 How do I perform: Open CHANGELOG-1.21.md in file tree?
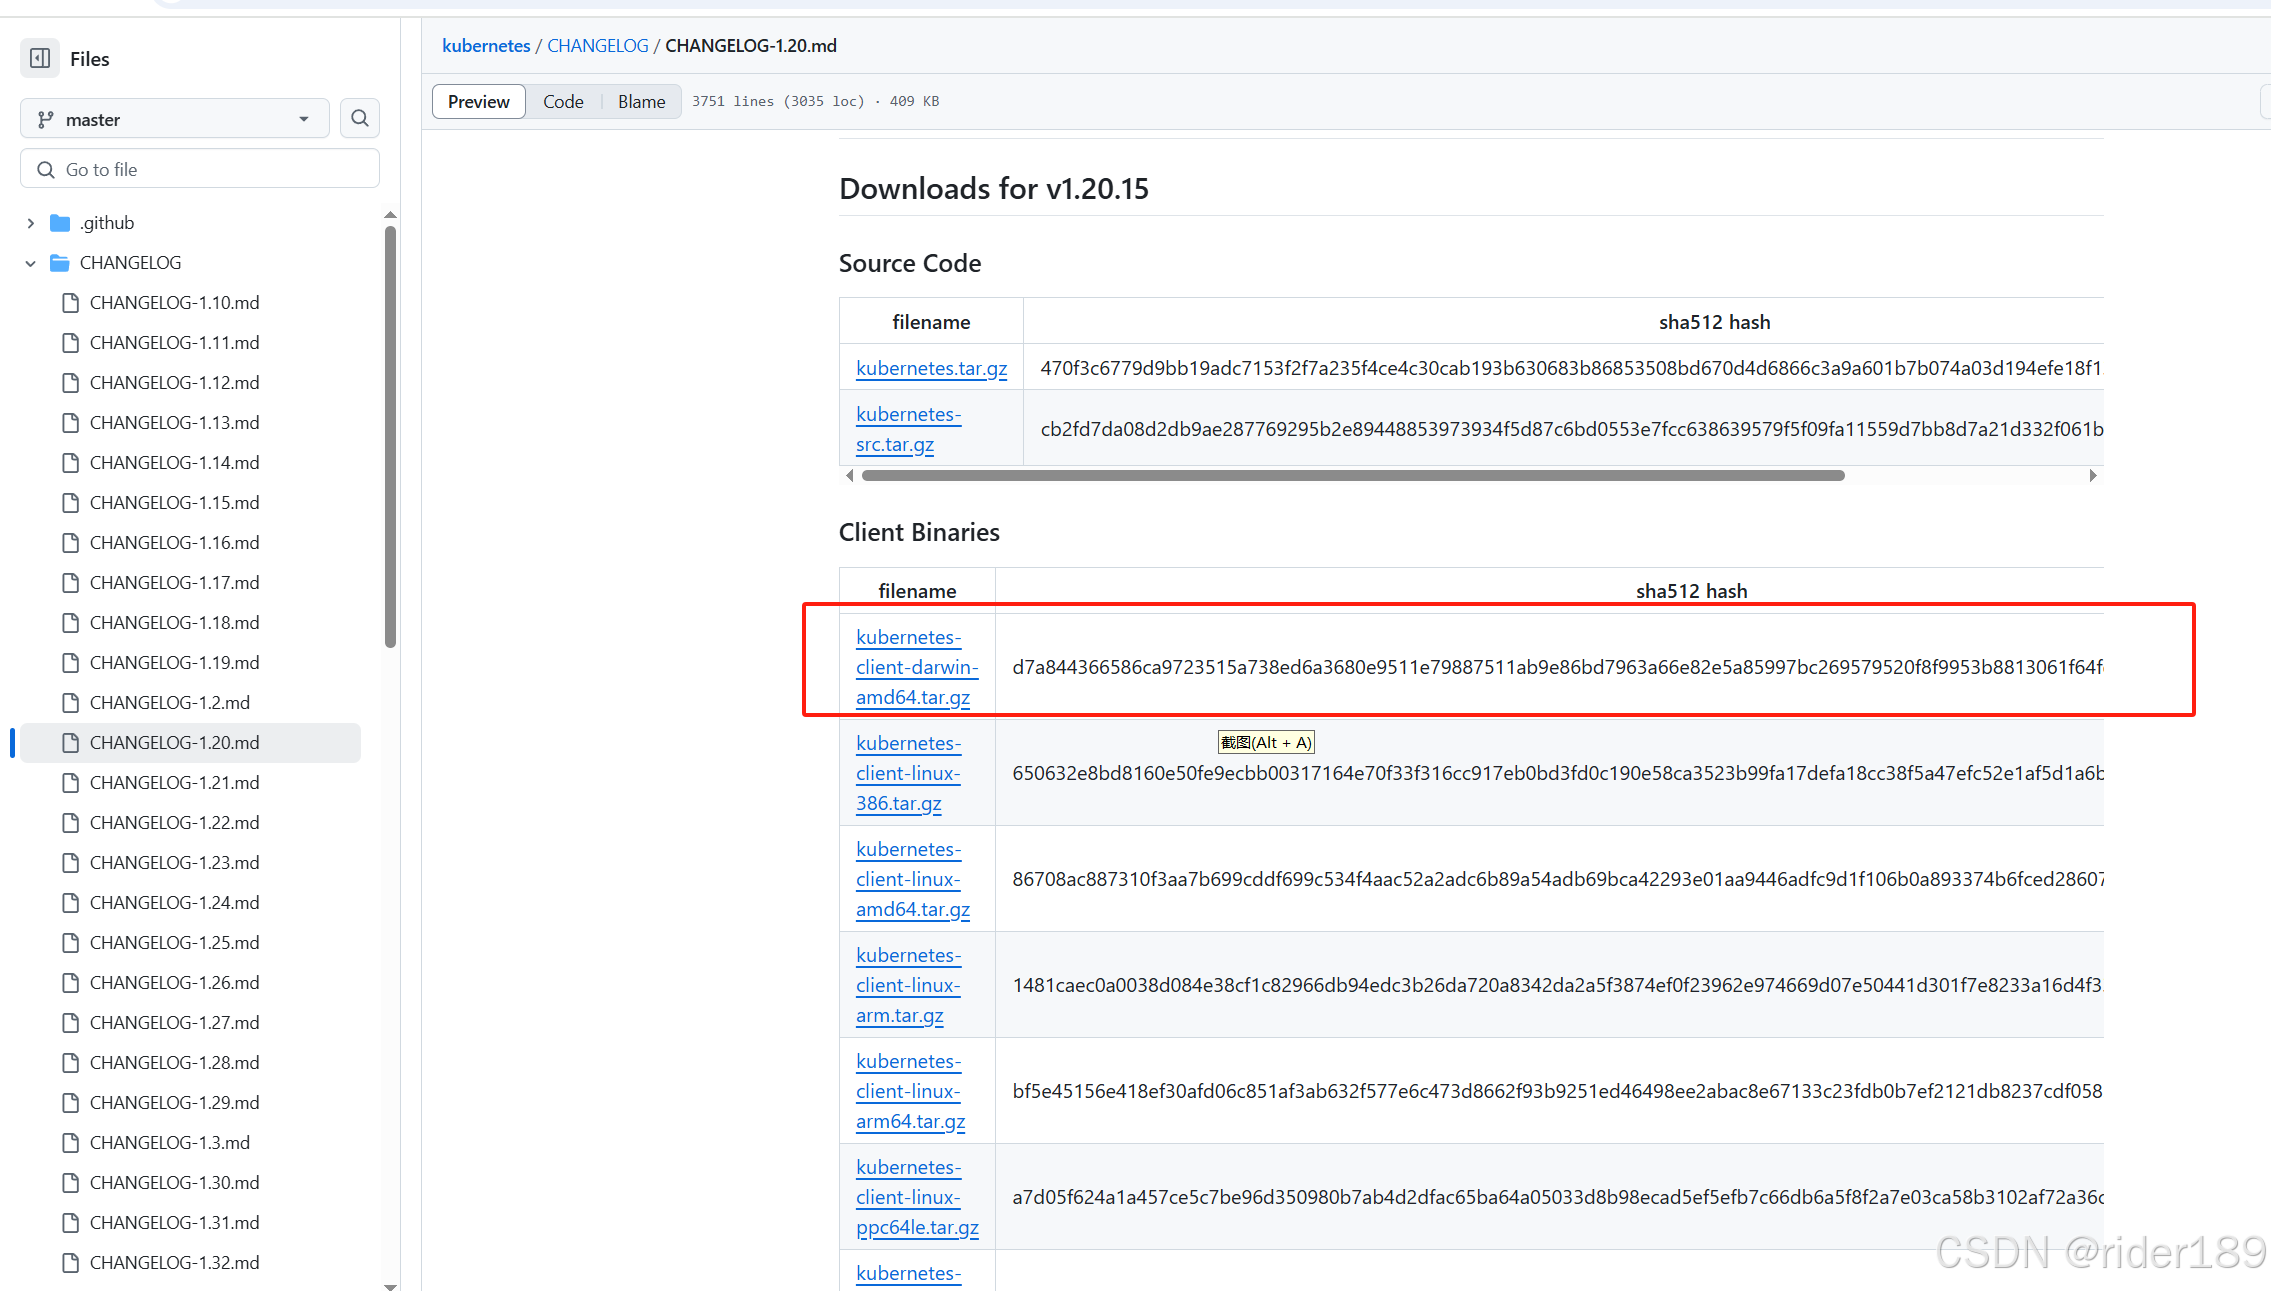point(174,783)
